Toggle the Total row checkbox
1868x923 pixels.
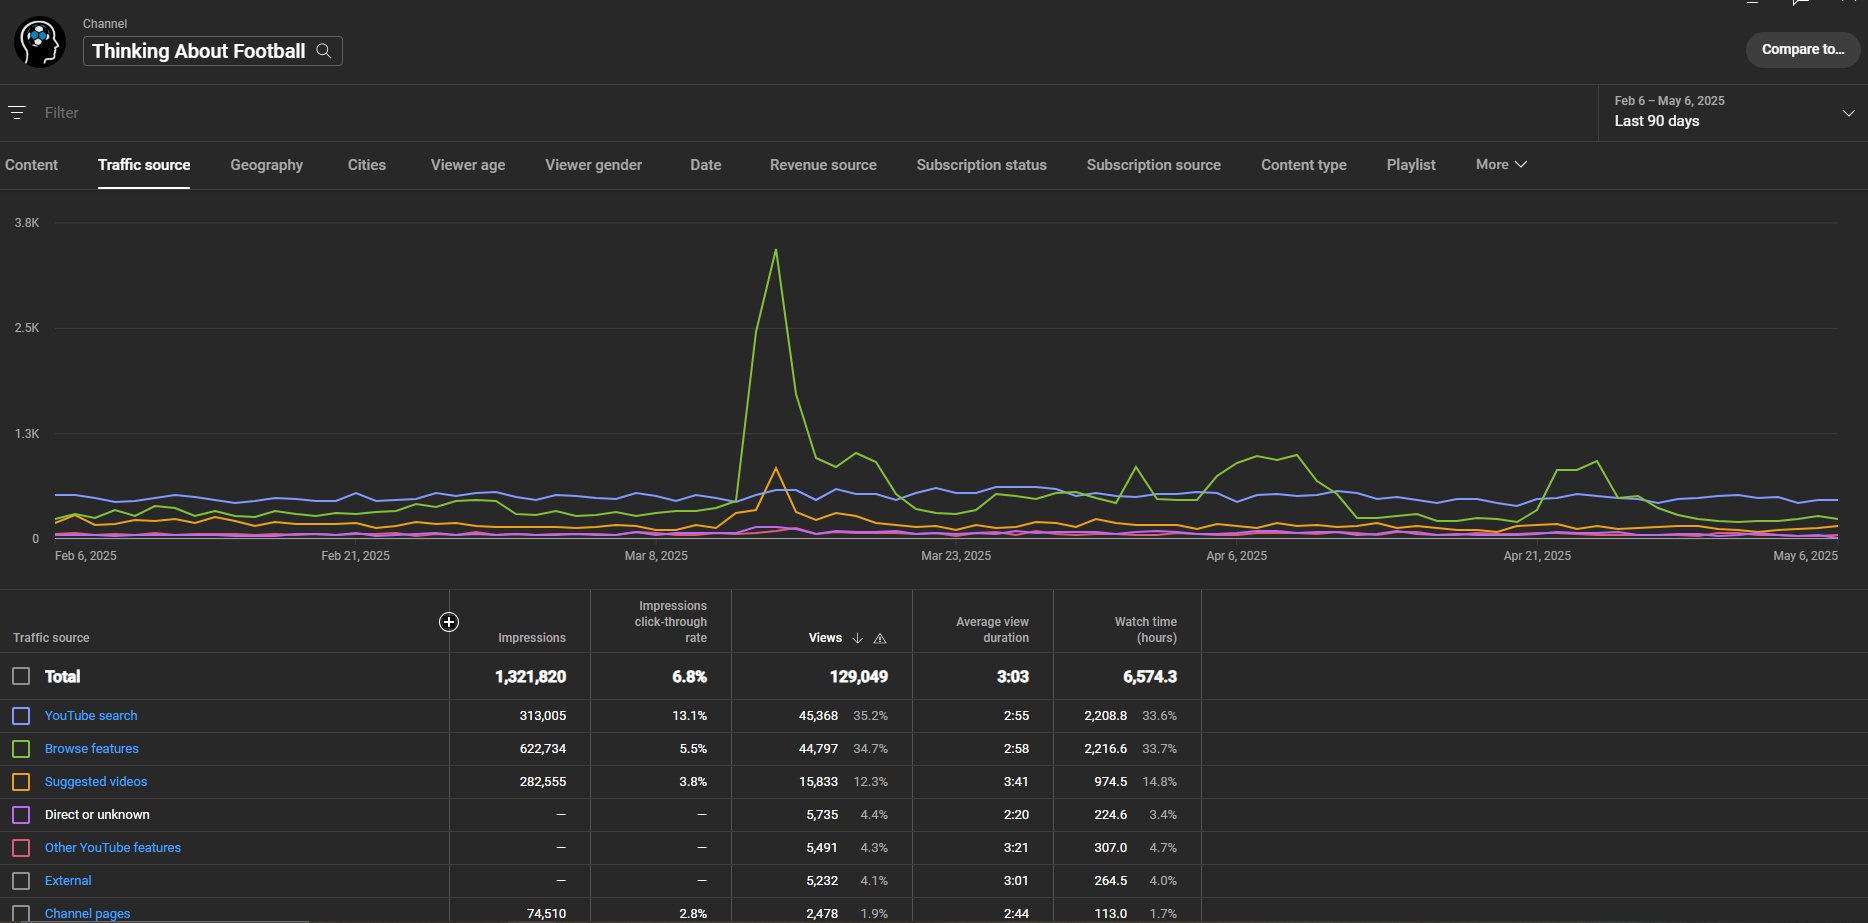pos(21,676)
